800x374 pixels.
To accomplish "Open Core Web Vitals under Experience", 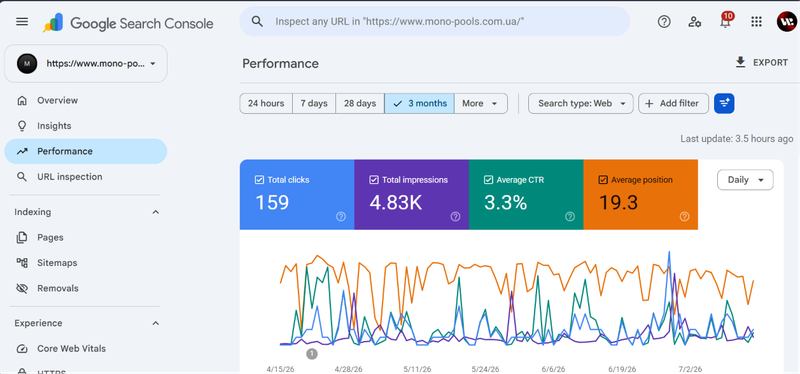I will [86, 349].
